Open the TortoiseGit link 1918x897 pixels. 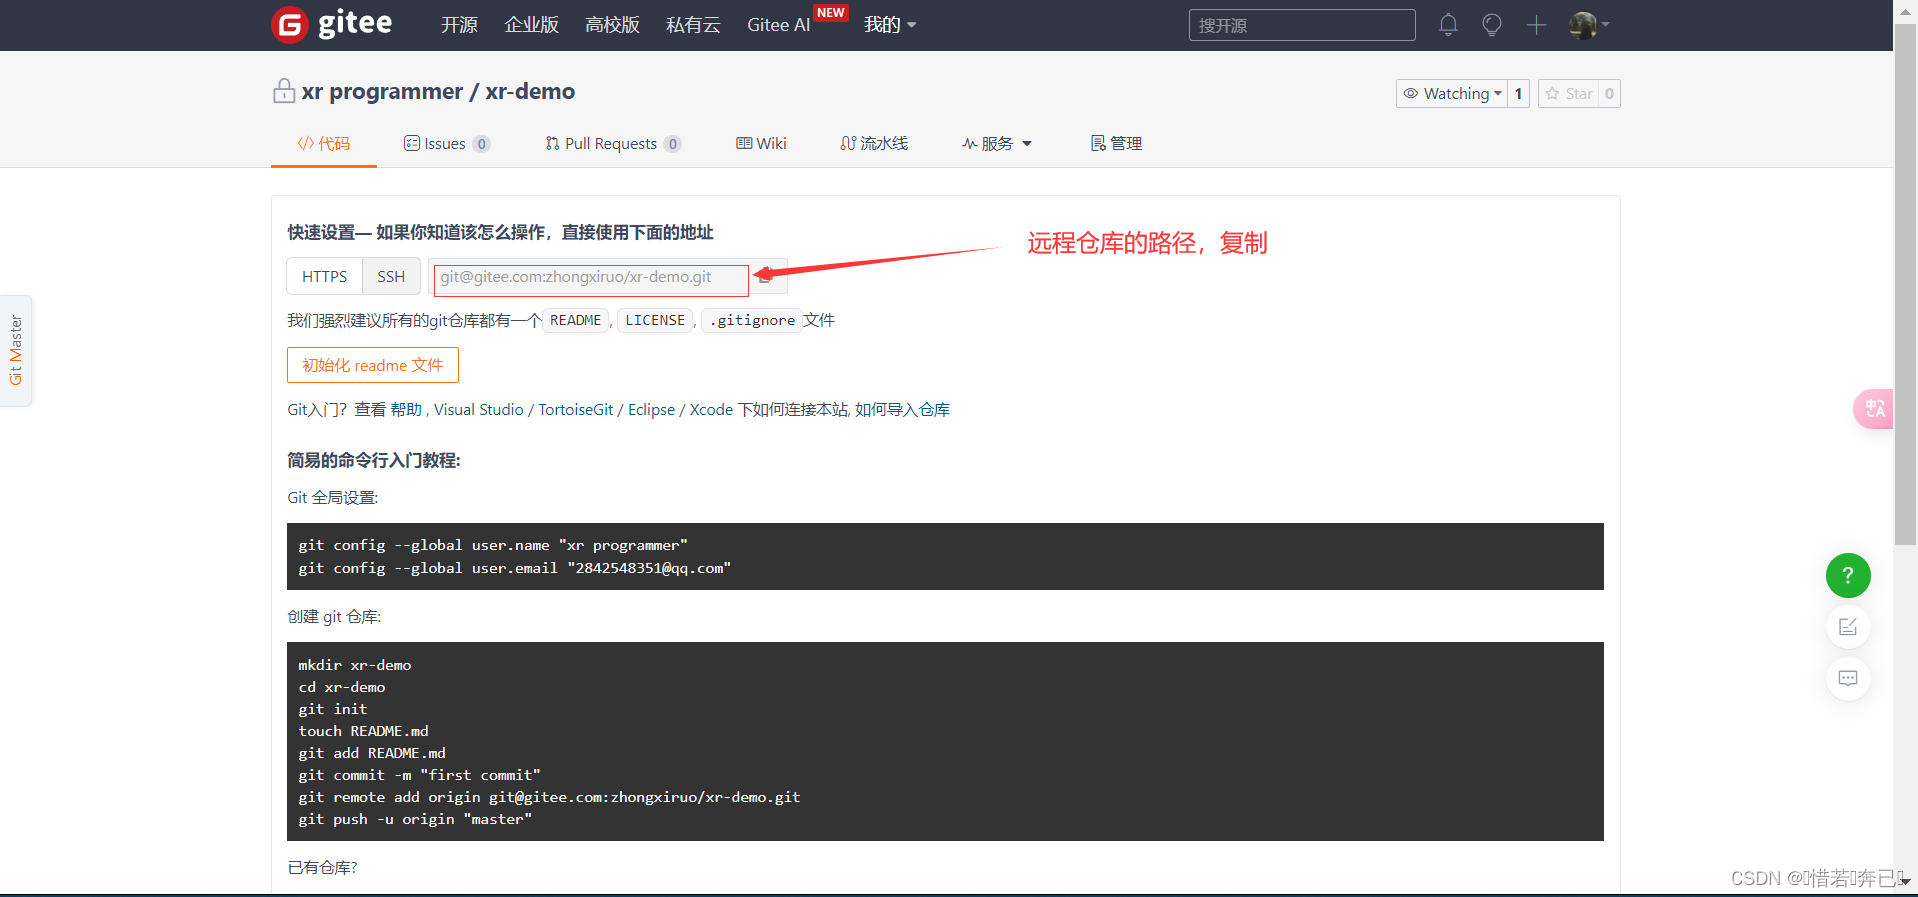(576, 410)
